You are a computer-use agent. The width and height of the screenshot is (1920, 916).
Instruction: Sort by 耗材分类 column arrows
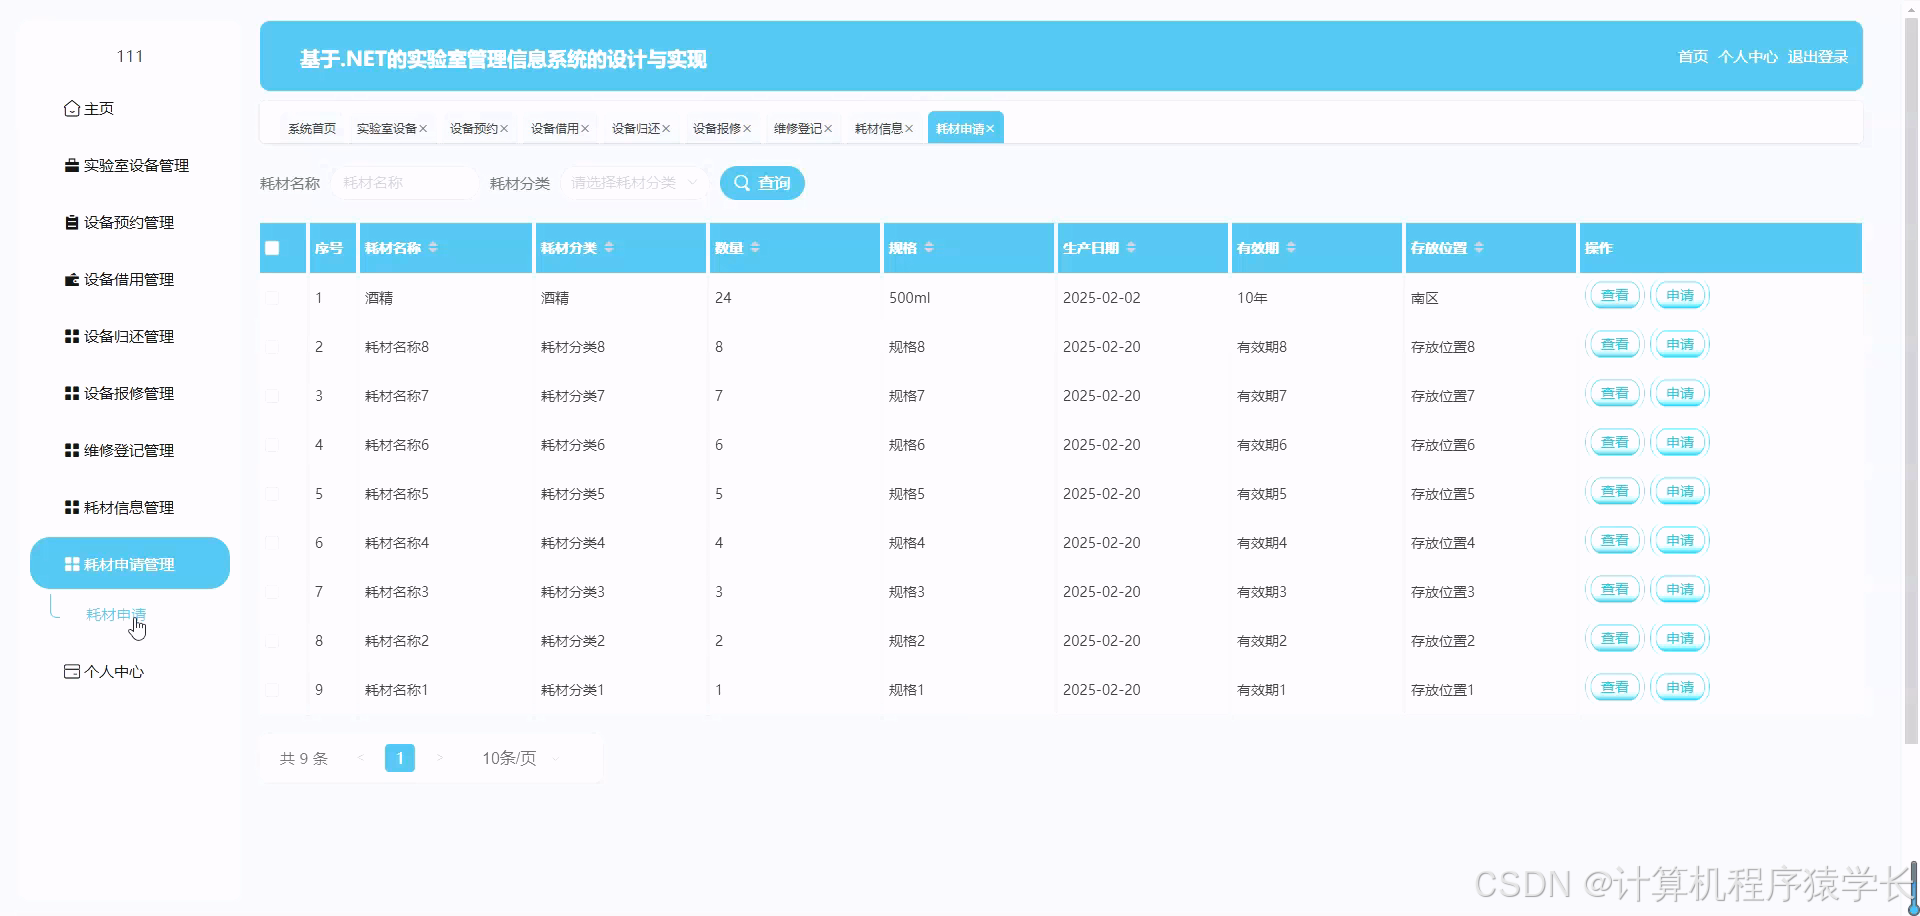(x=609, y=247)
